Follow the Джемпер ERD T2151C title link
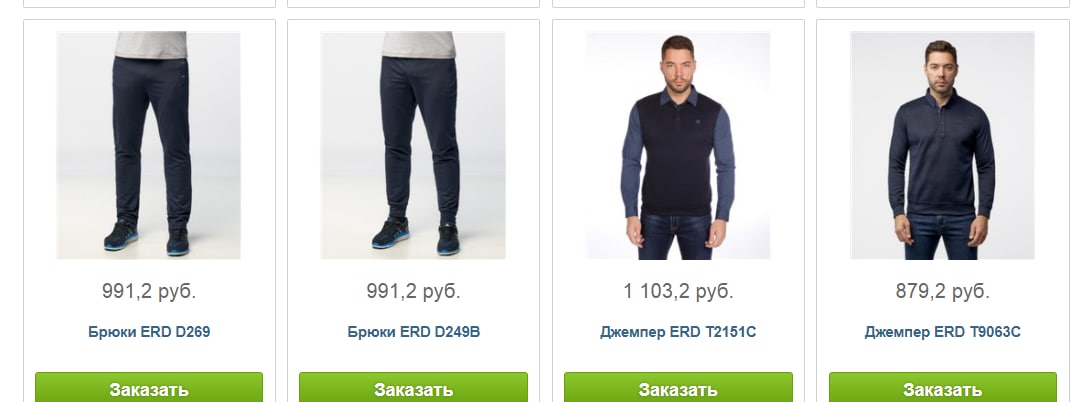Image resolution: width=1074 pixels, height=402 pixels. point(678,332)
